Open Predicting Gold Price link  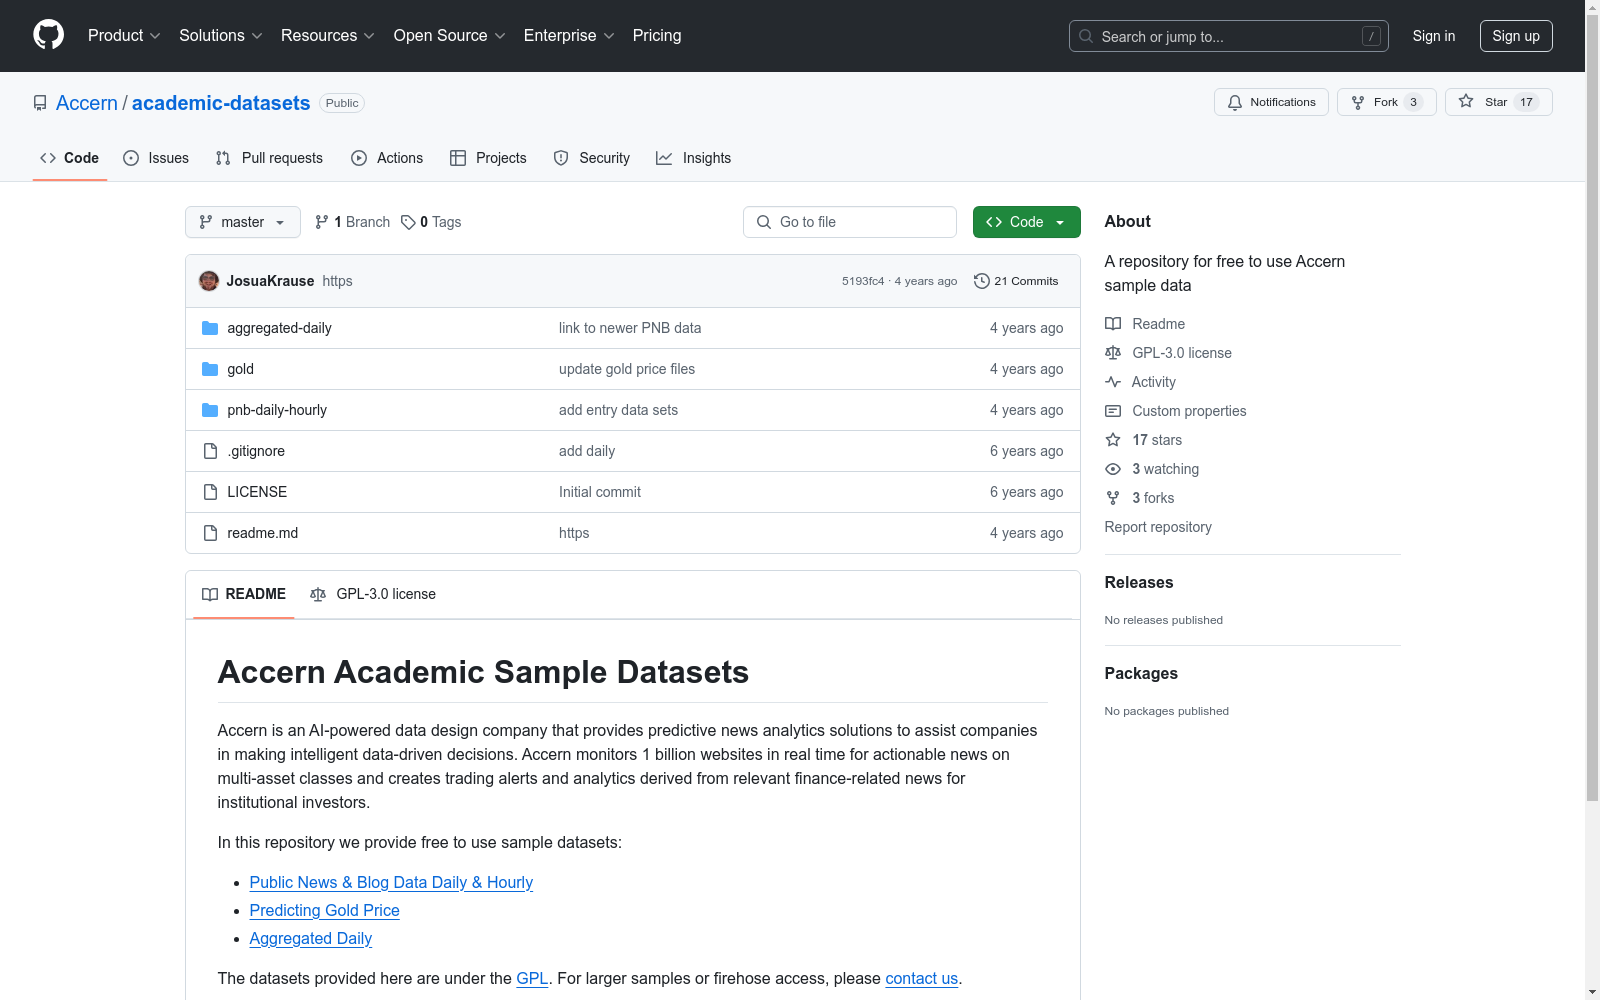324,910
